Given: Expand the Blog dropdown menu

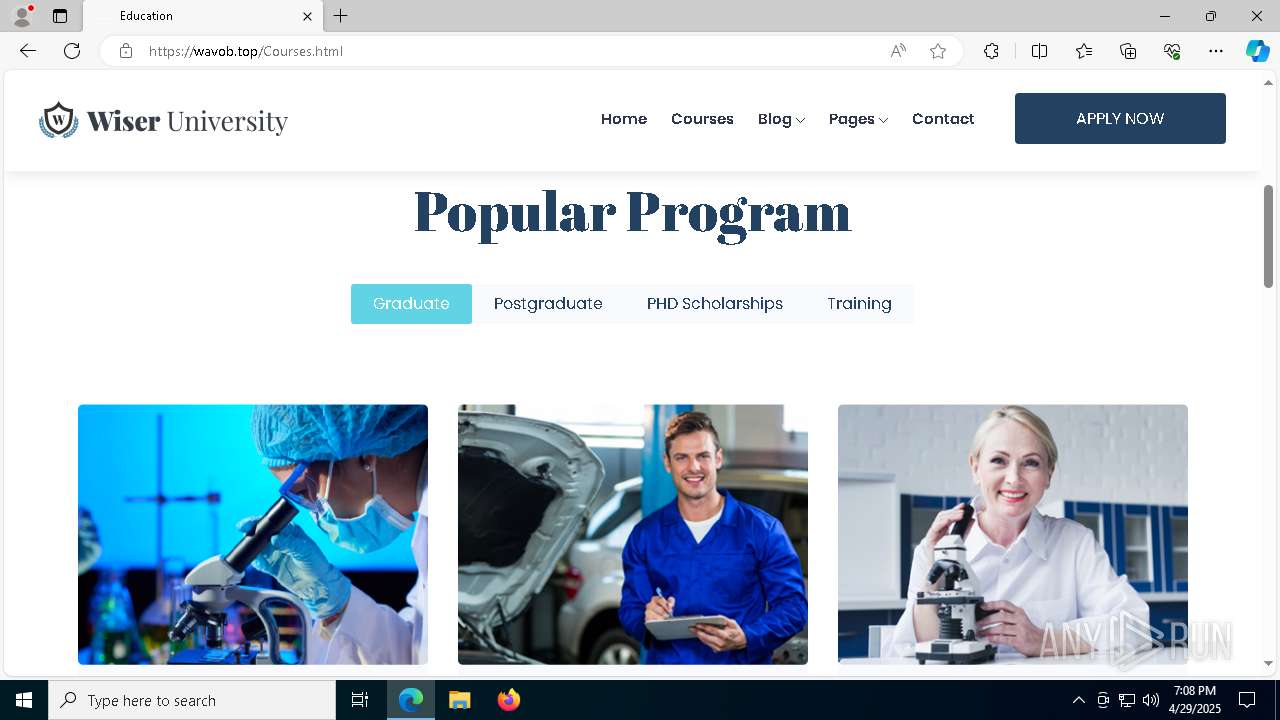Looking at the screenshot, I should (781, 119).
